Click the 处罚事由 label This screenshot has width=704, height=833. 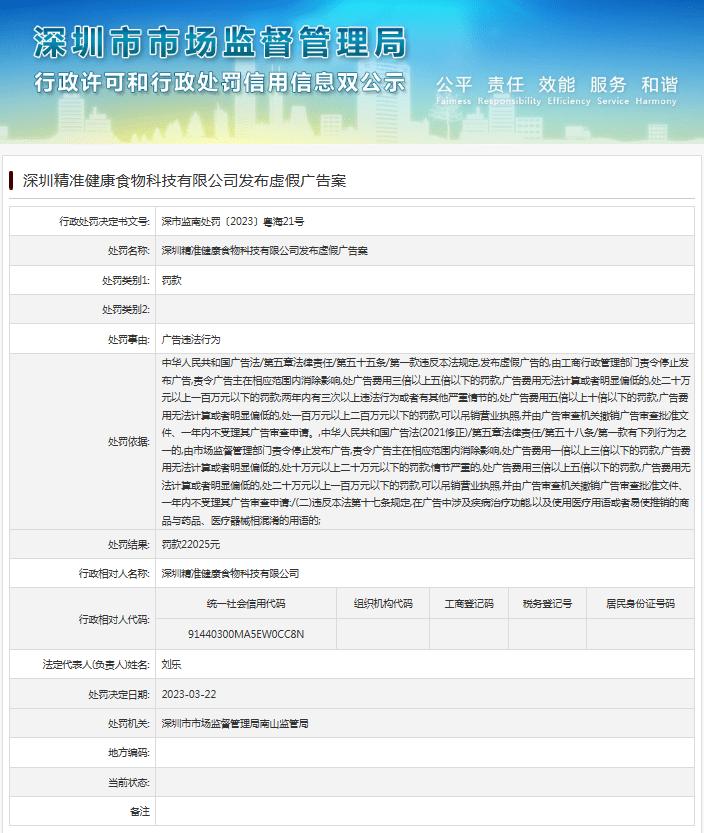point(129,339)
